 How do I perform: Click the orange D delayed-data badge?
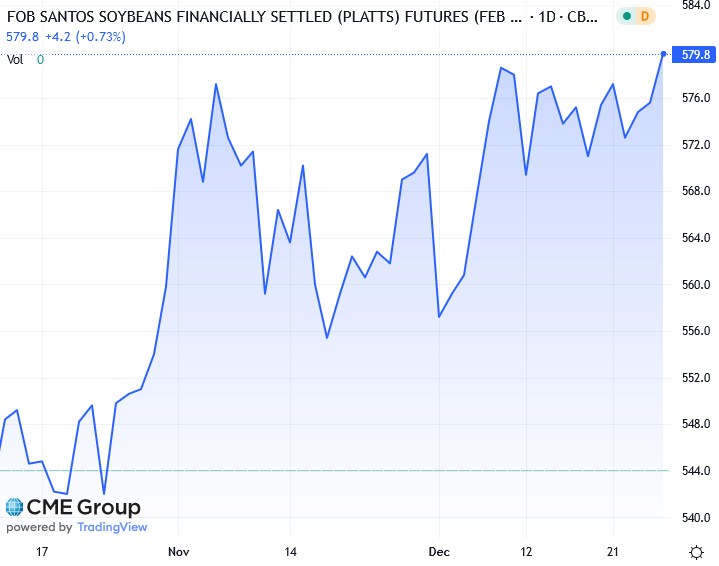pos(644,17)
